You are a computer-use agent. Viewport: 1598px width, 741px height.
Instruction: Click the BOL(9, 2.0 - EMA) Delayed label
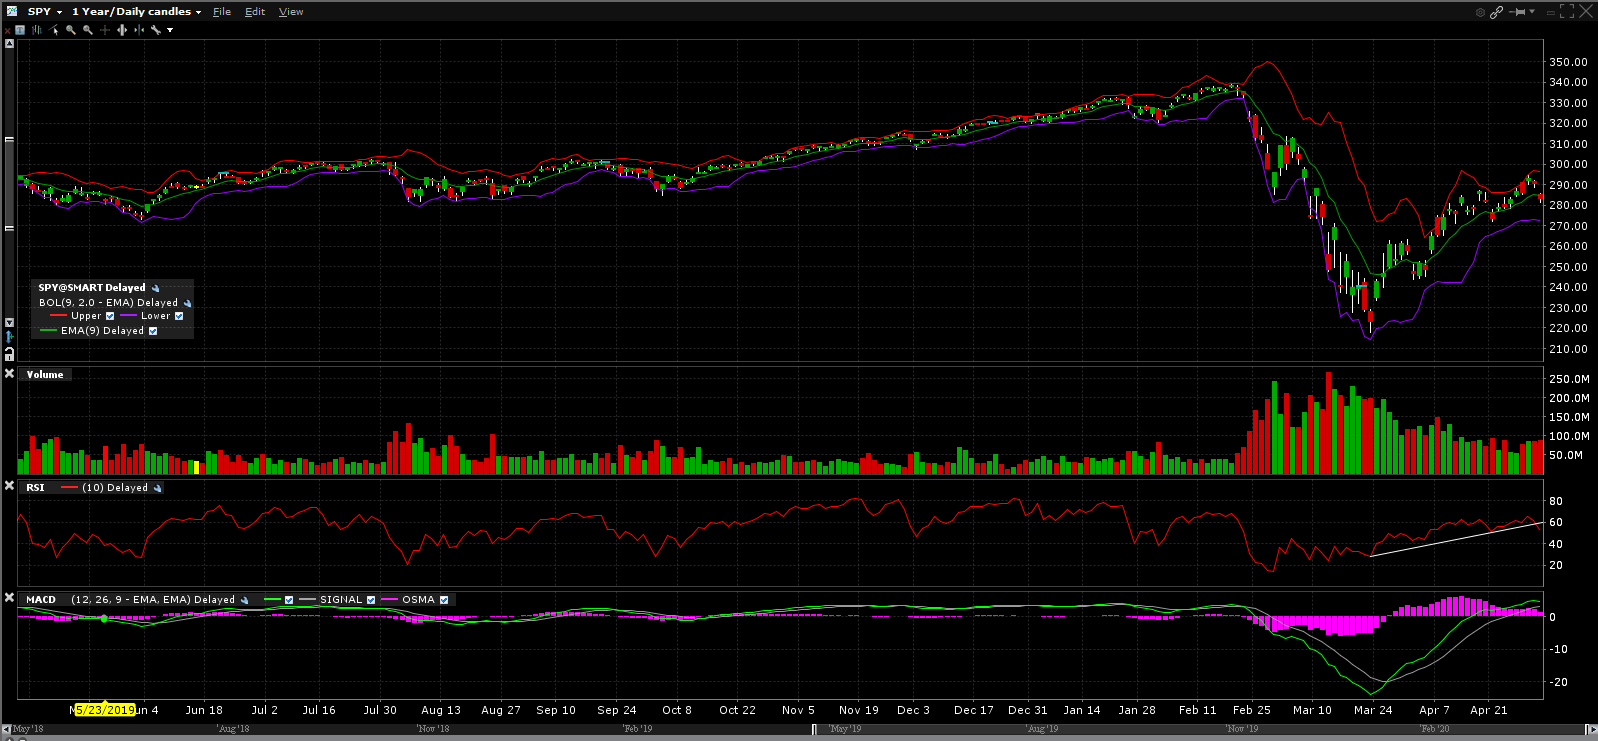coord(108,303)
